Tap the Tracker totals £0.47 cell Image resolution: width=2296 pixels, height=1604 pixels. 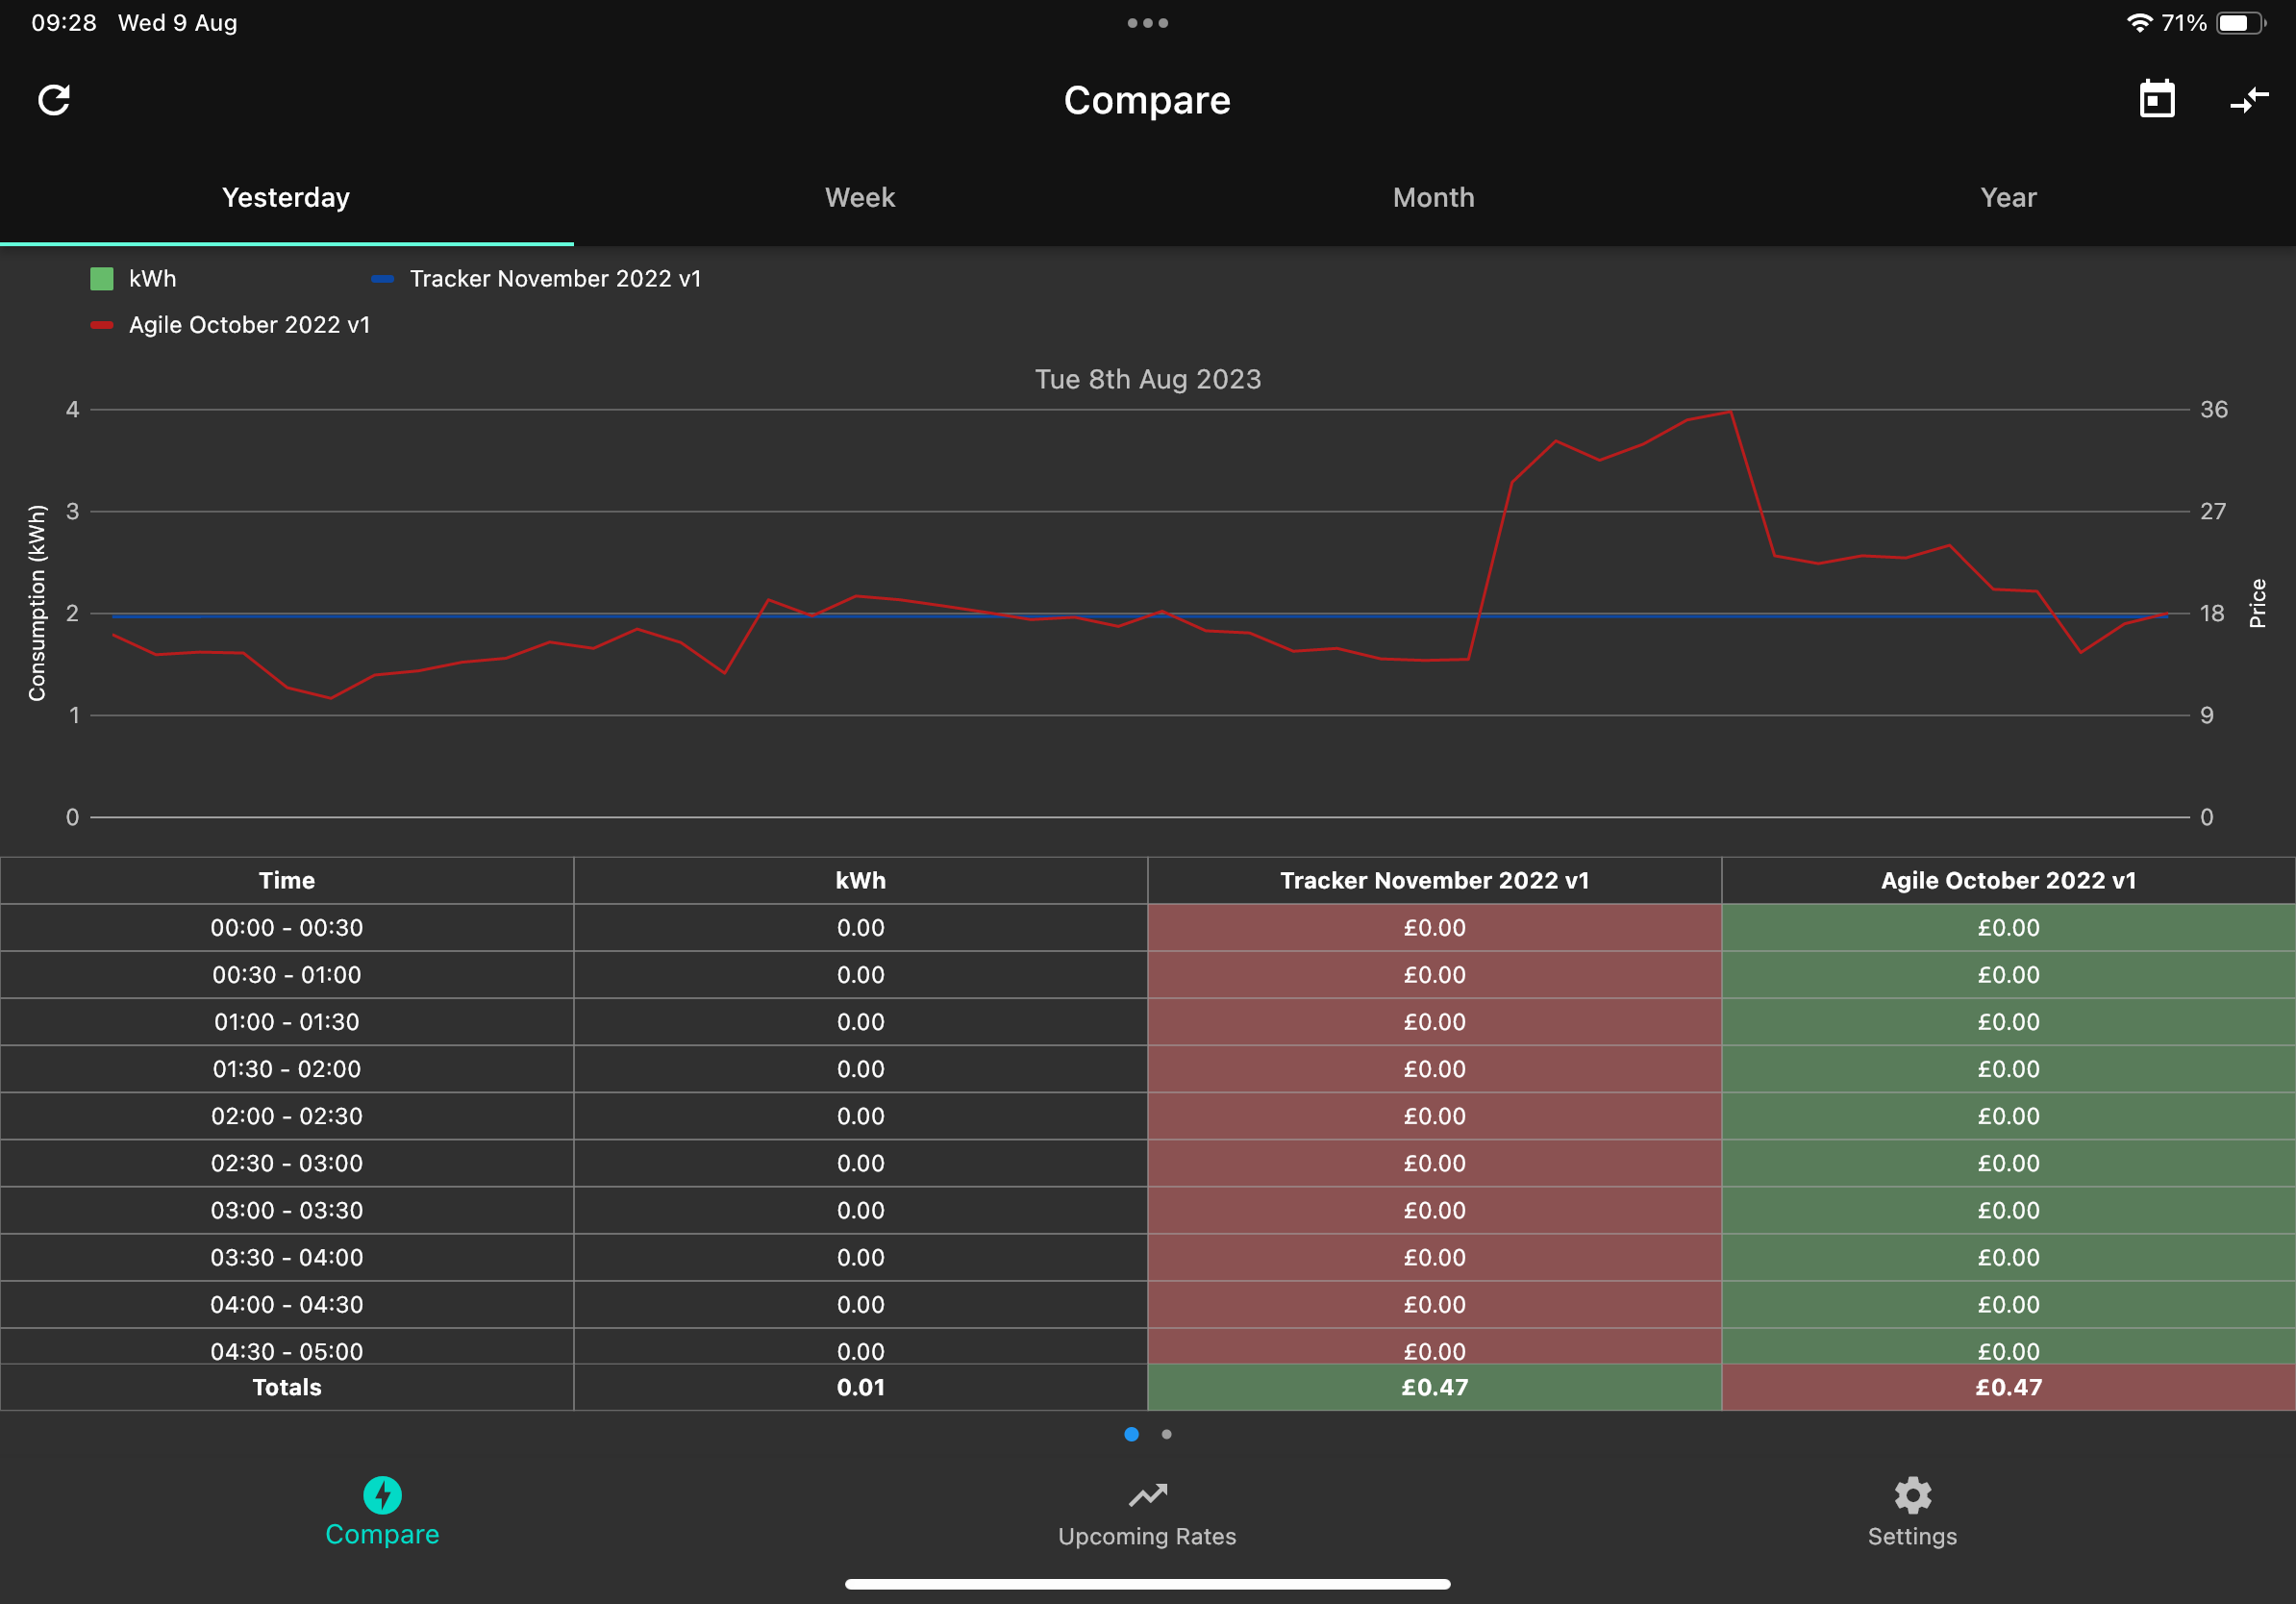1434,1387
